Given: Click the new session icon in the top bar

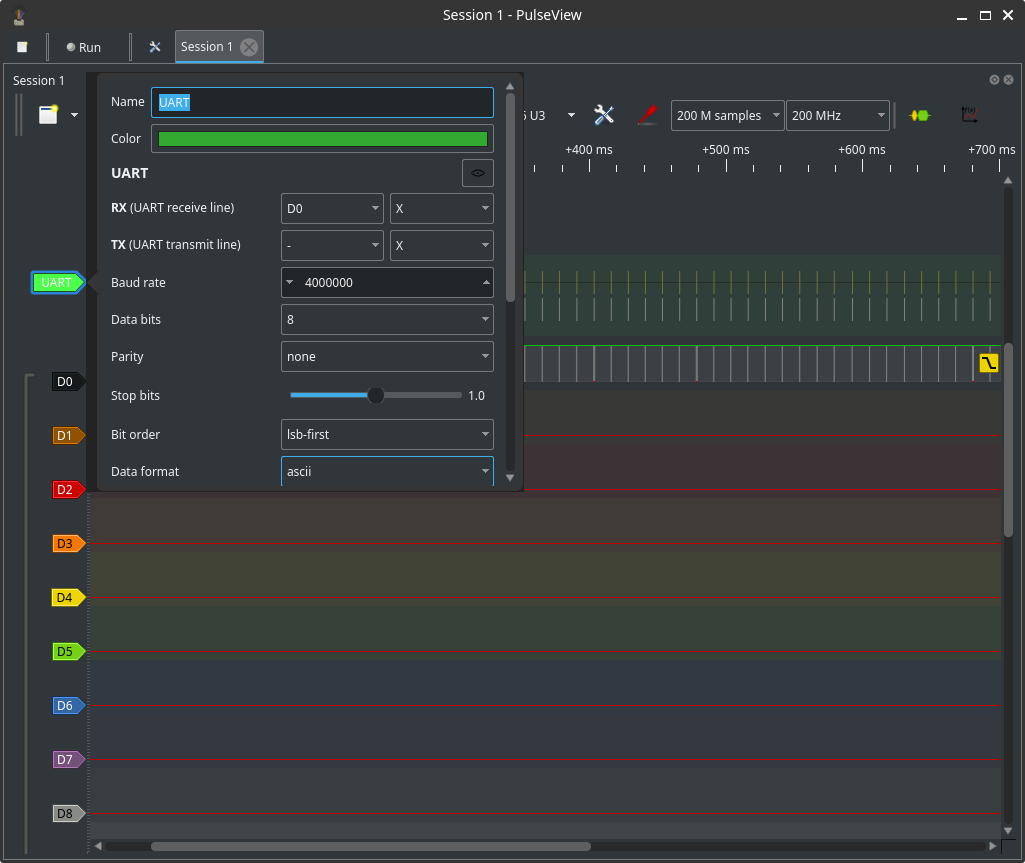Looking at the screenshot, I should 22,47.
